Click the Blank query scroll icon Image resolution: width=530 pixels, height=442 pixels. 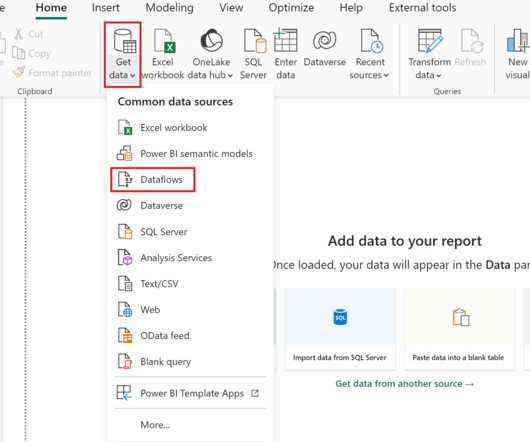[x=125, y=362]
